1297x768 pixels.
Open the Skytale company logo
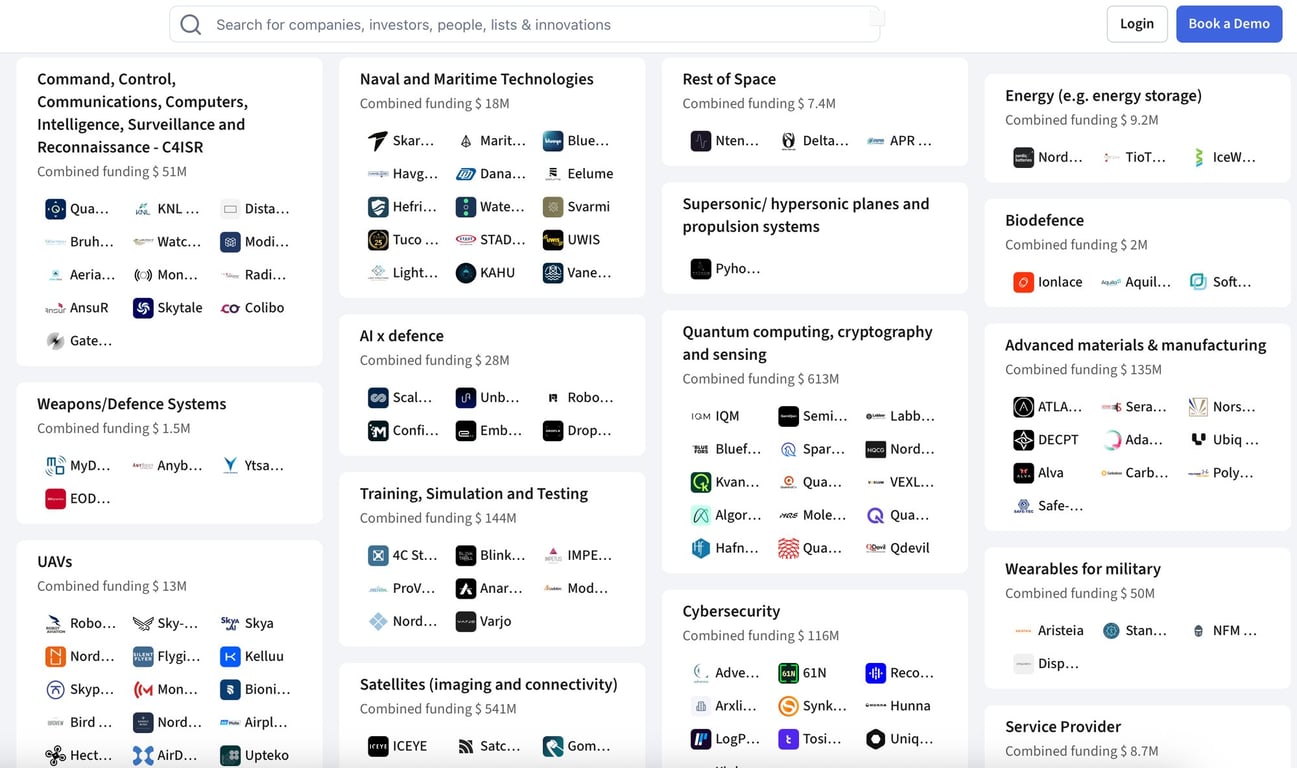(x=143, y=308)
